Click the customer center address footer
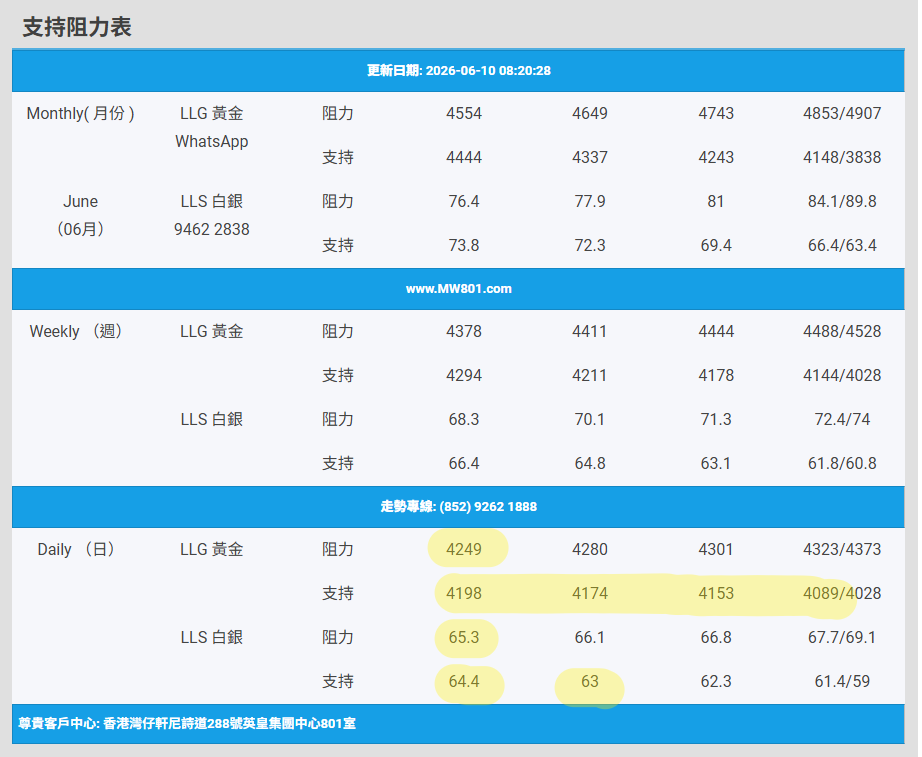Viewport: 922px width, 757px height. (187, 723)
